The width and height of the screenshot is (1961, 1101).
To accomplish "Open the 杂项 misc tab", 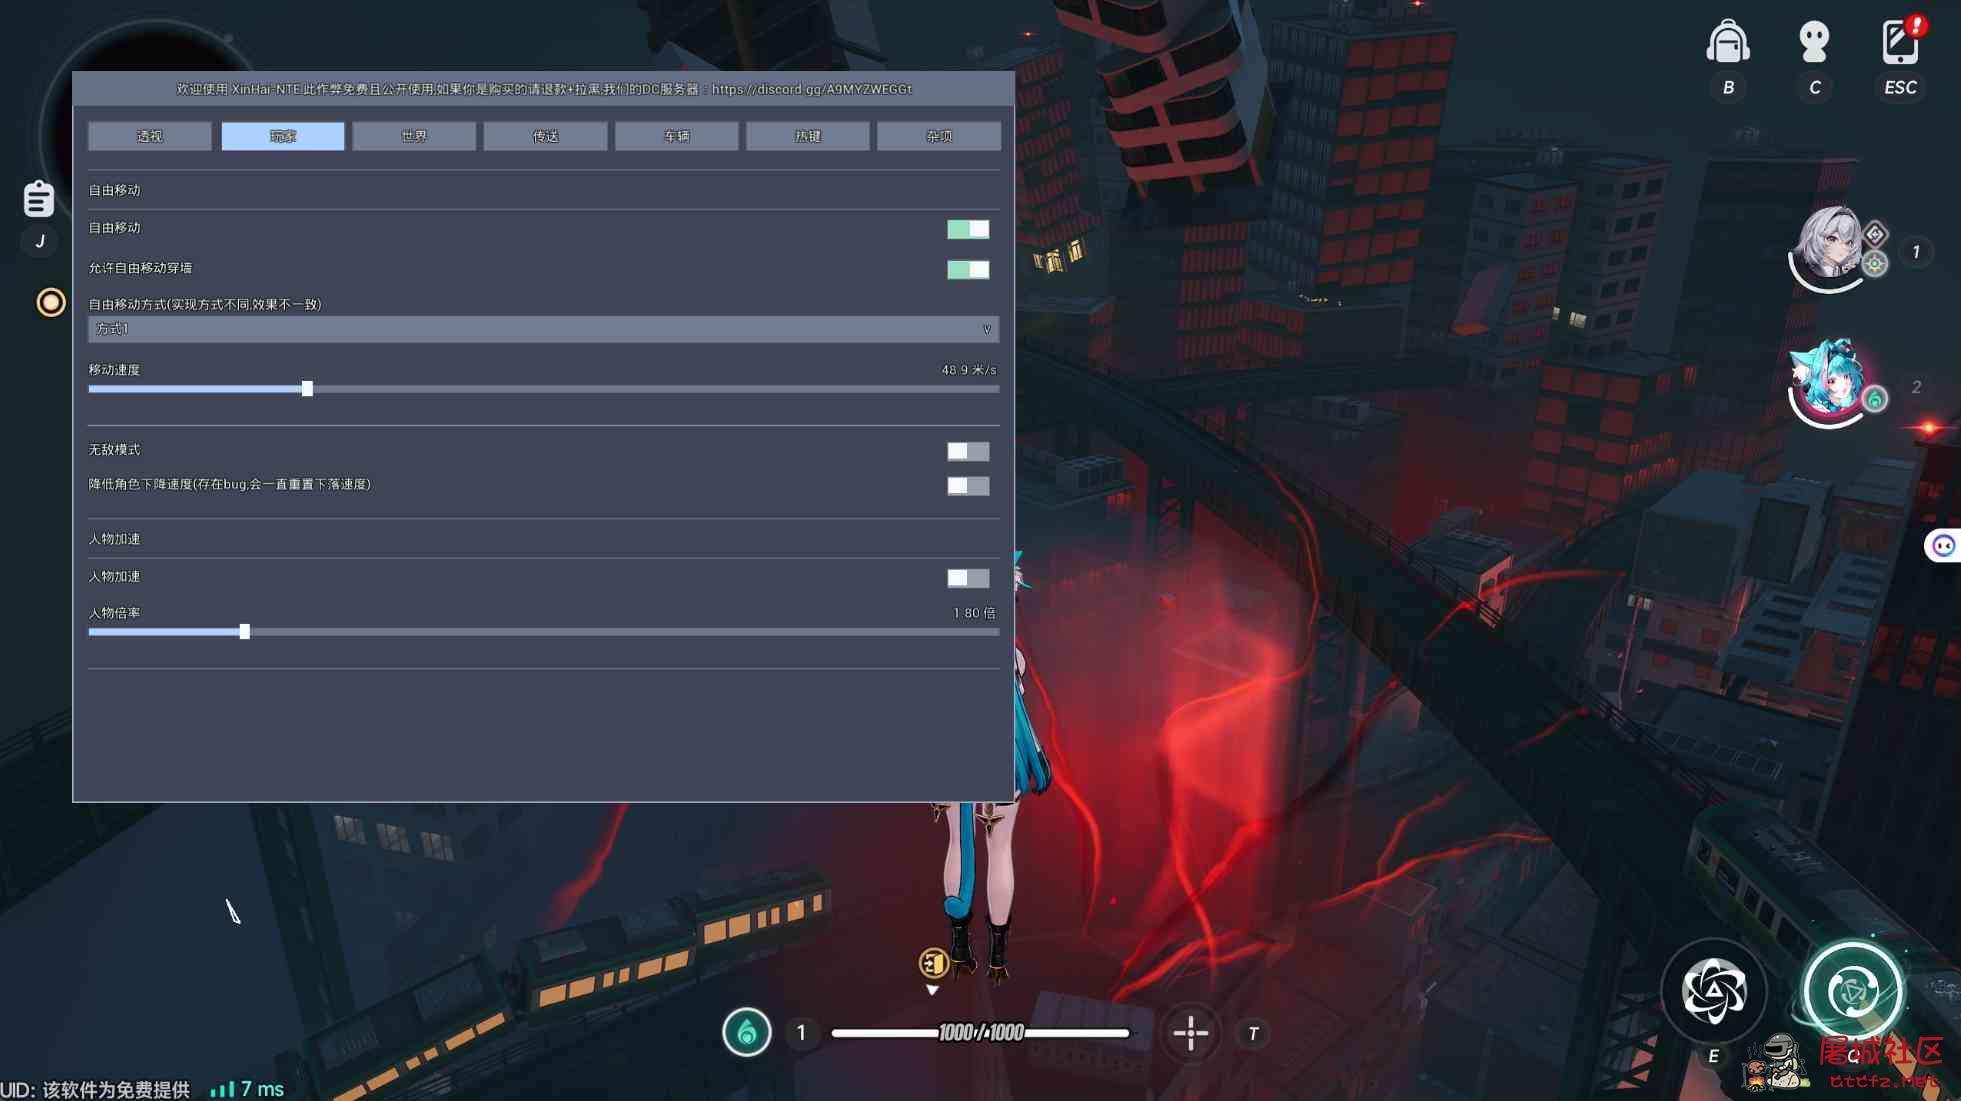I will [x=939, y=136].
